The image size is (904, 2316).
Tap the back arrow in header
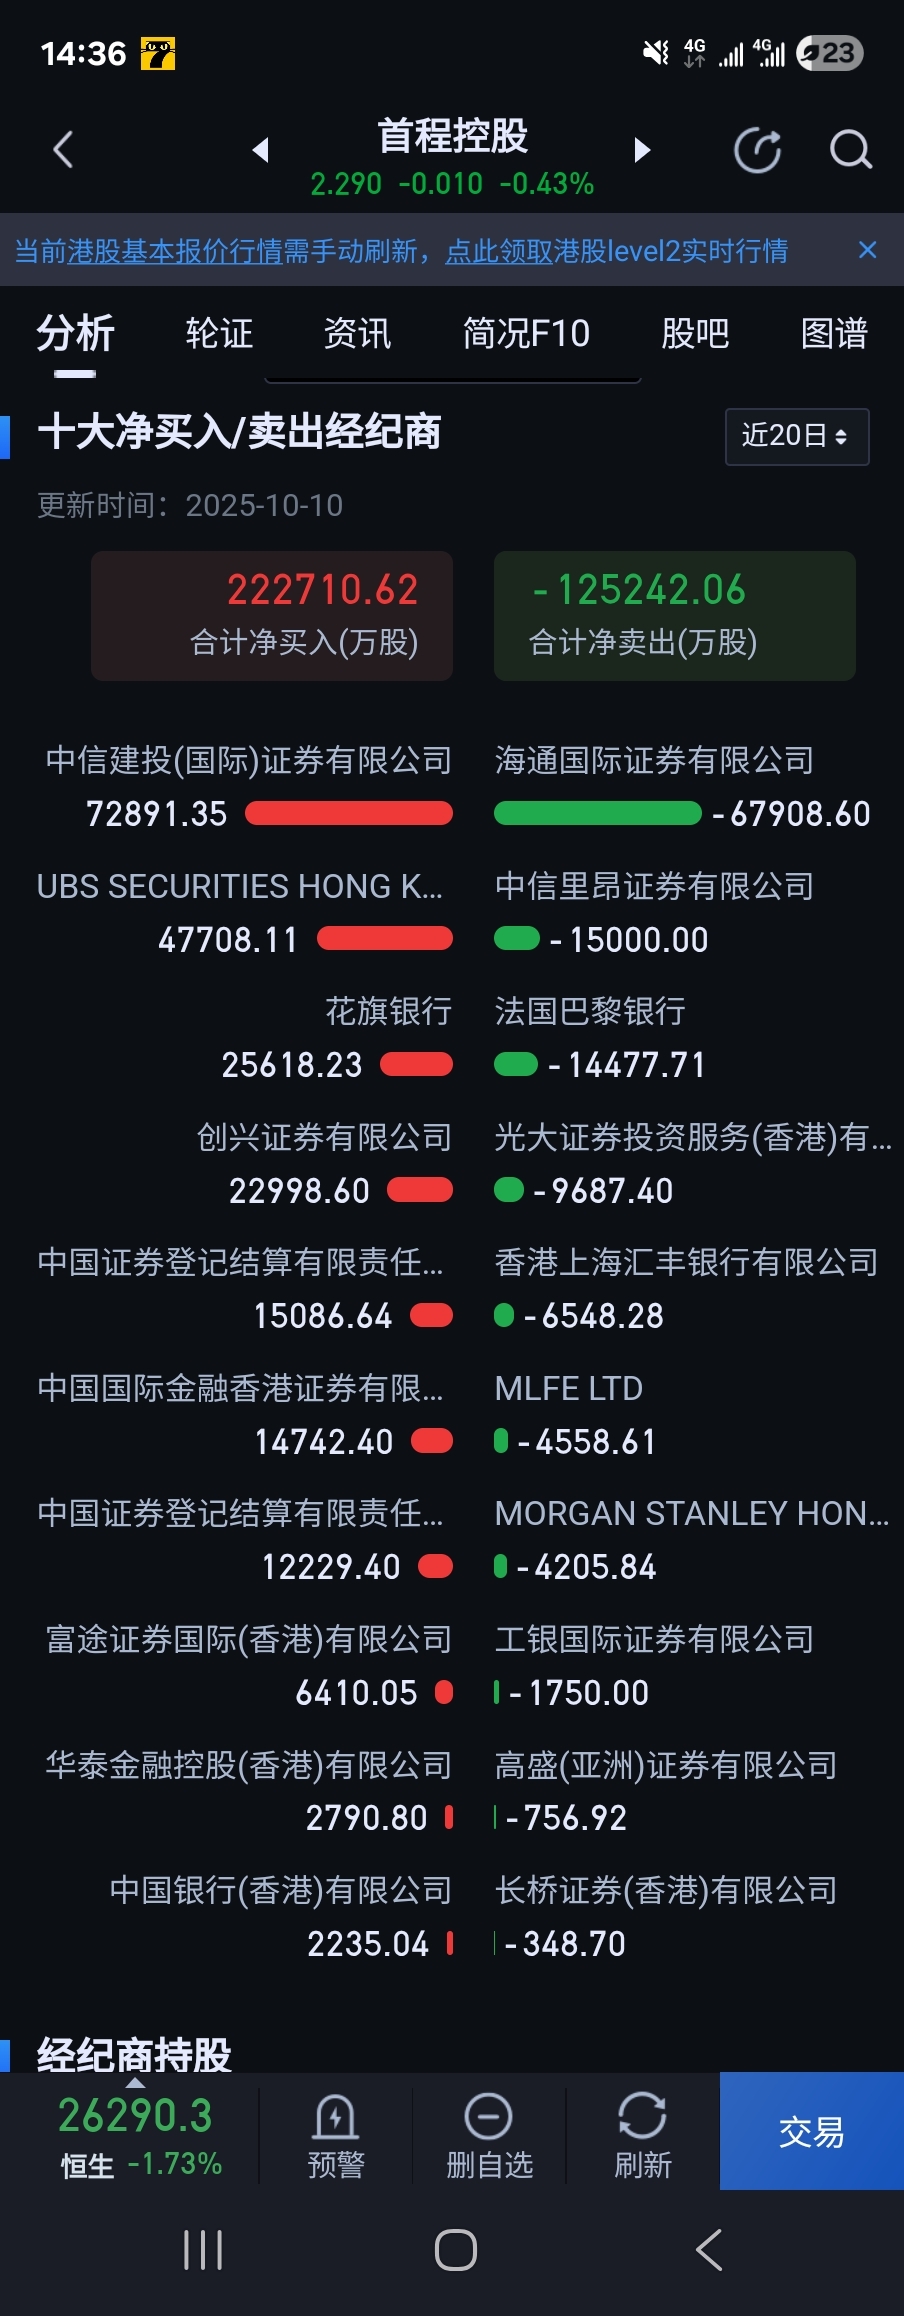tap(64, 151)
